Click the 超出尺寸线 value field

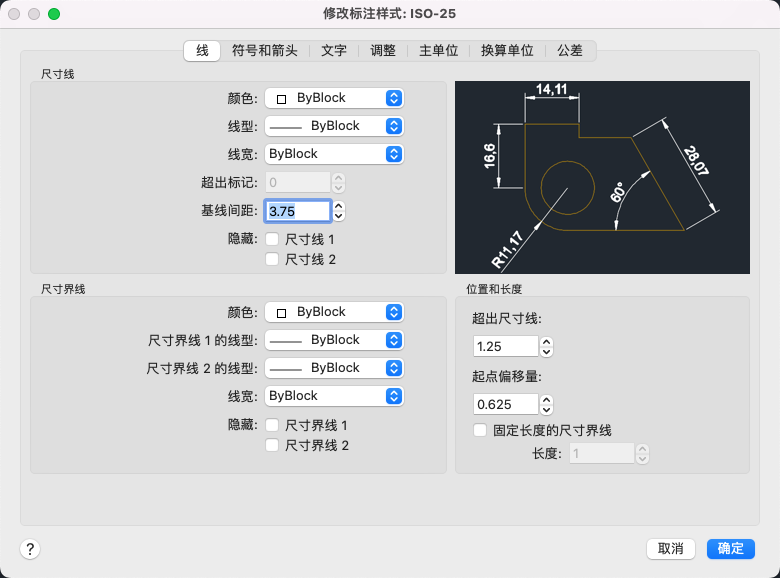click(x=505, y=346)
